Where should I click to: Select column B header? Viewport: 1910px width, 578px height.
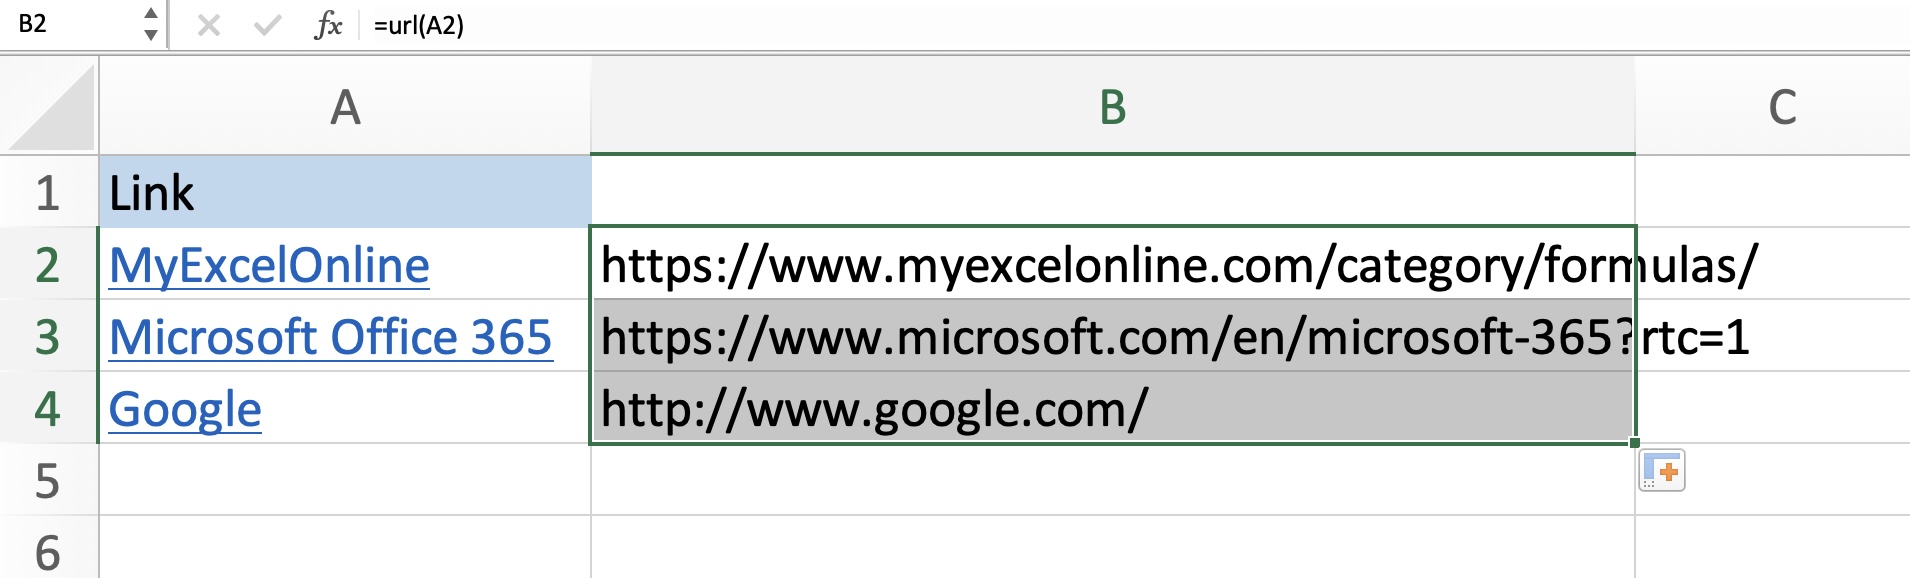[1113, 107]
